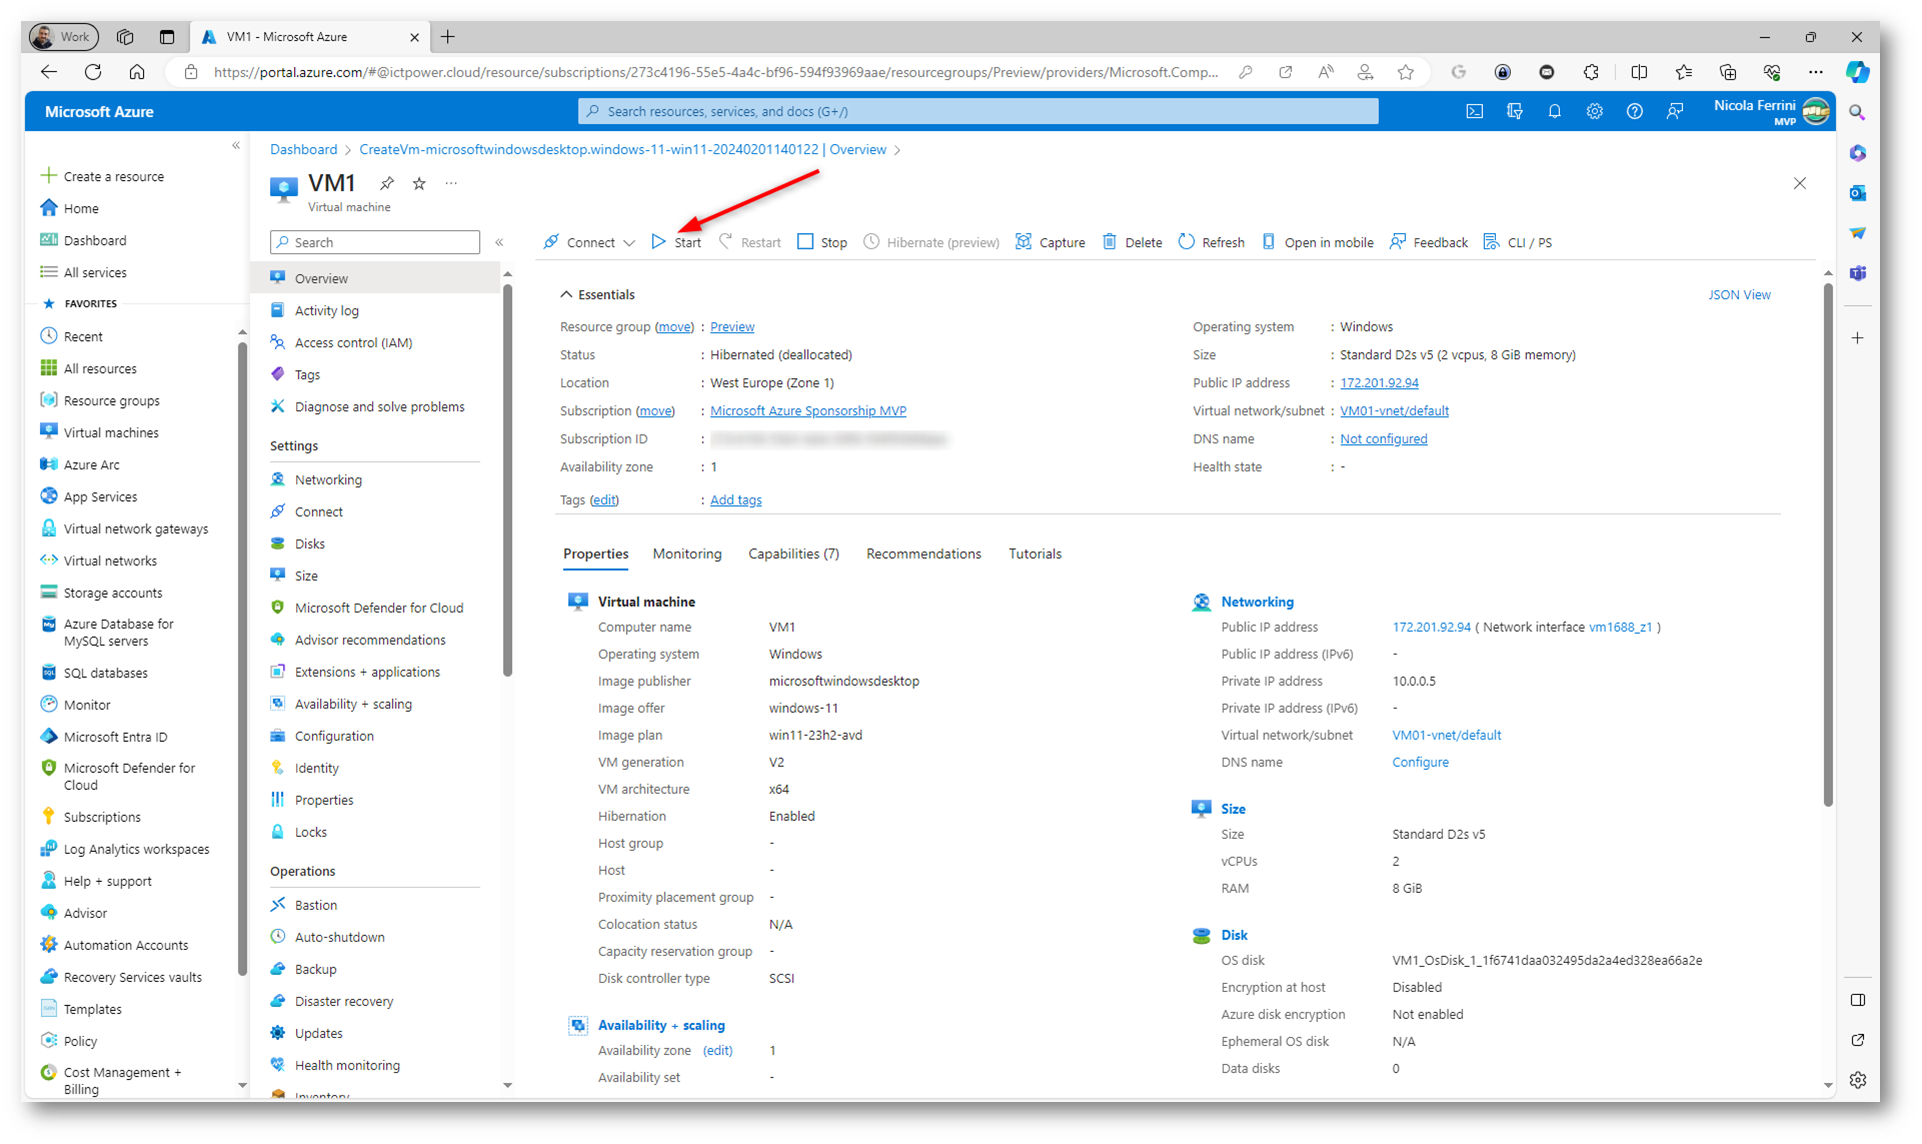Open directories and subscriptions filter icon
1922x1144 pixels.
[1514, 111]
